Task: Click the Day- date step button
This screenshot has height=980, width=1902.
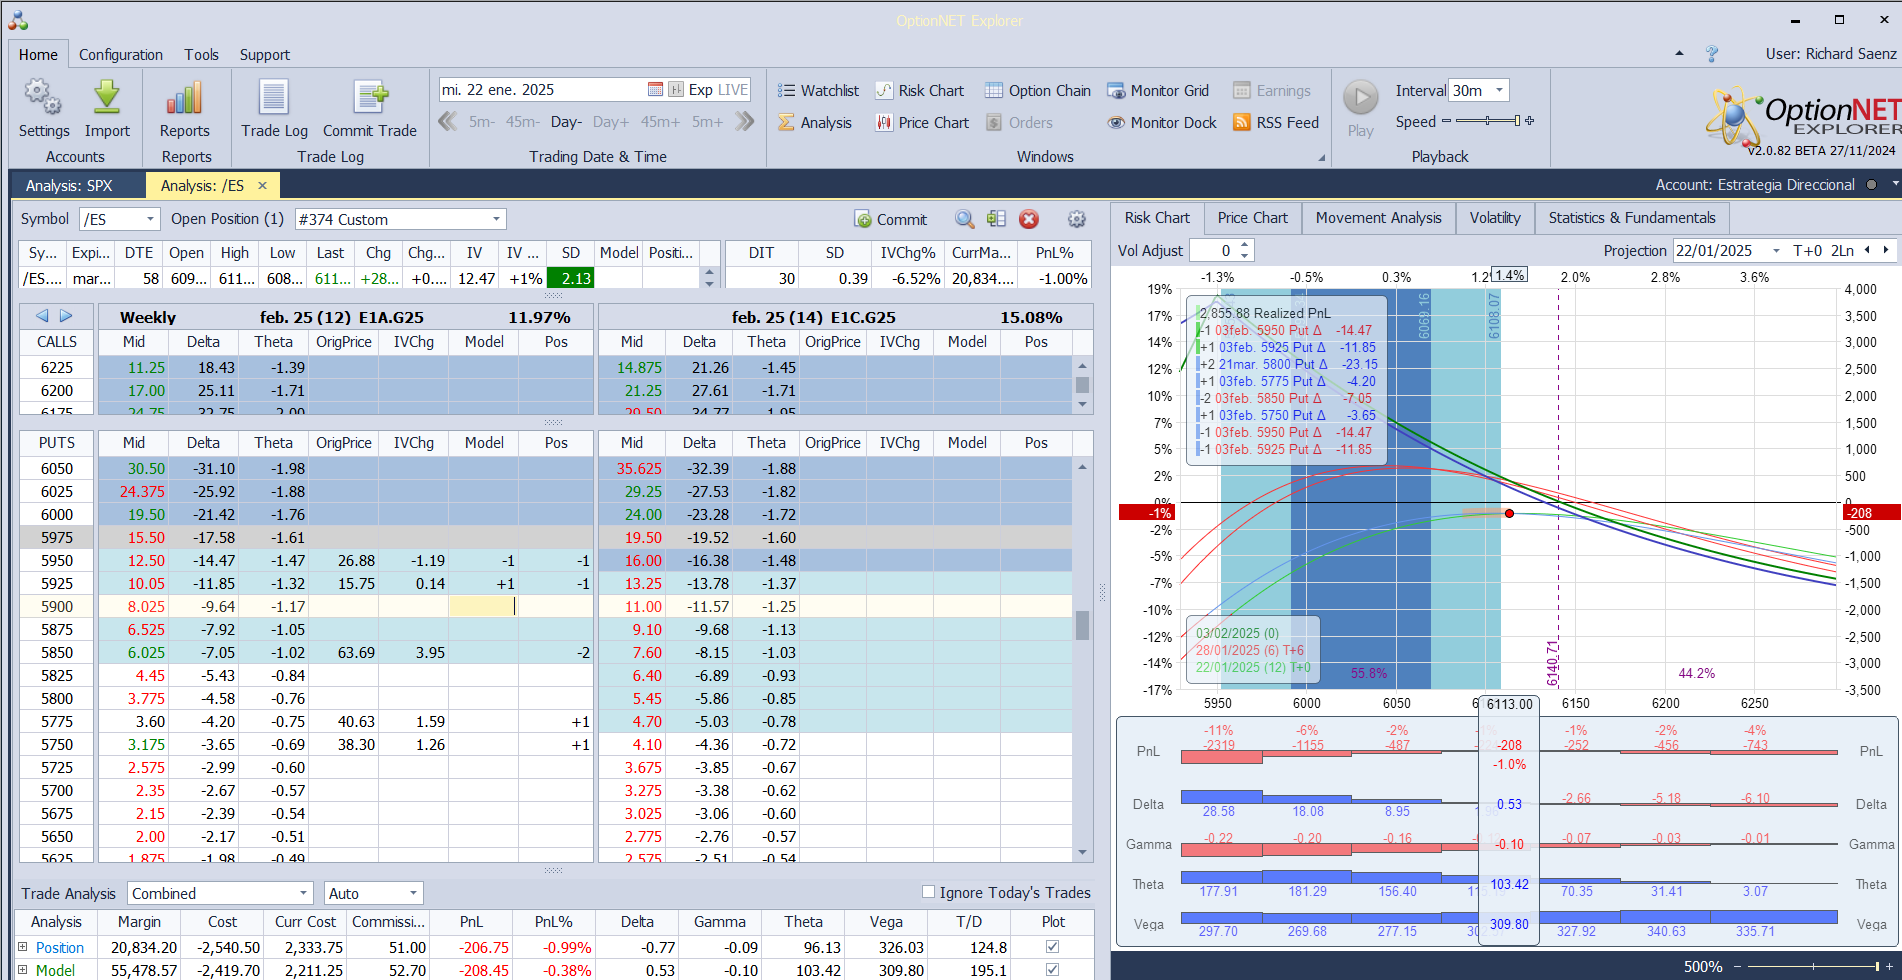Action: click(566, 122)
